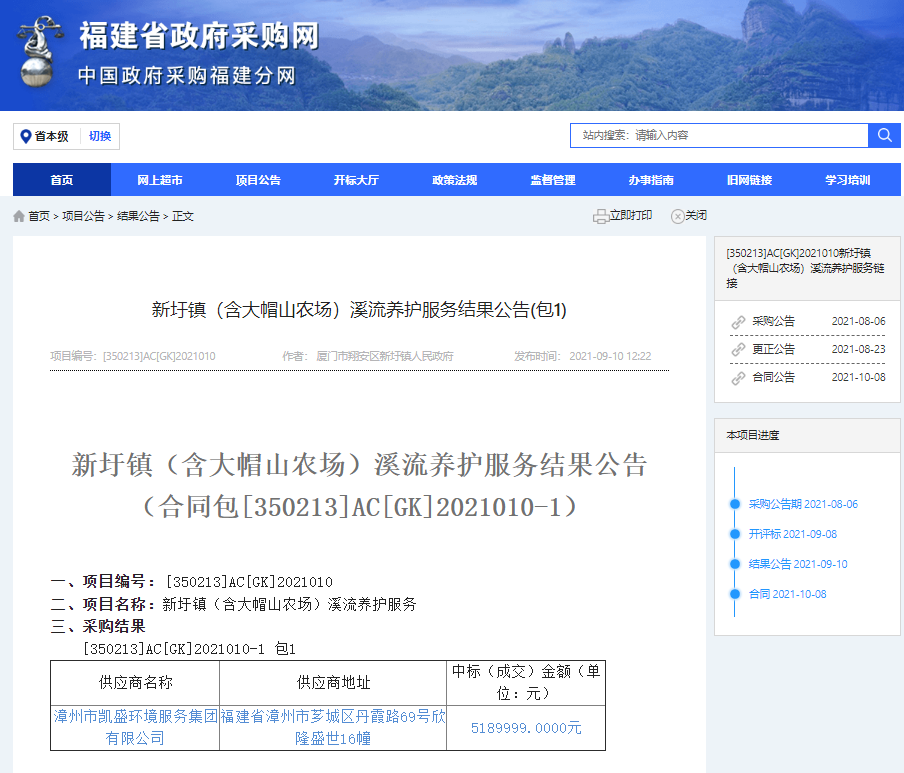Screen dimensions: 904x773
Task: Click the amount 5189999.0000元 cell
Action: click(526, 728)
